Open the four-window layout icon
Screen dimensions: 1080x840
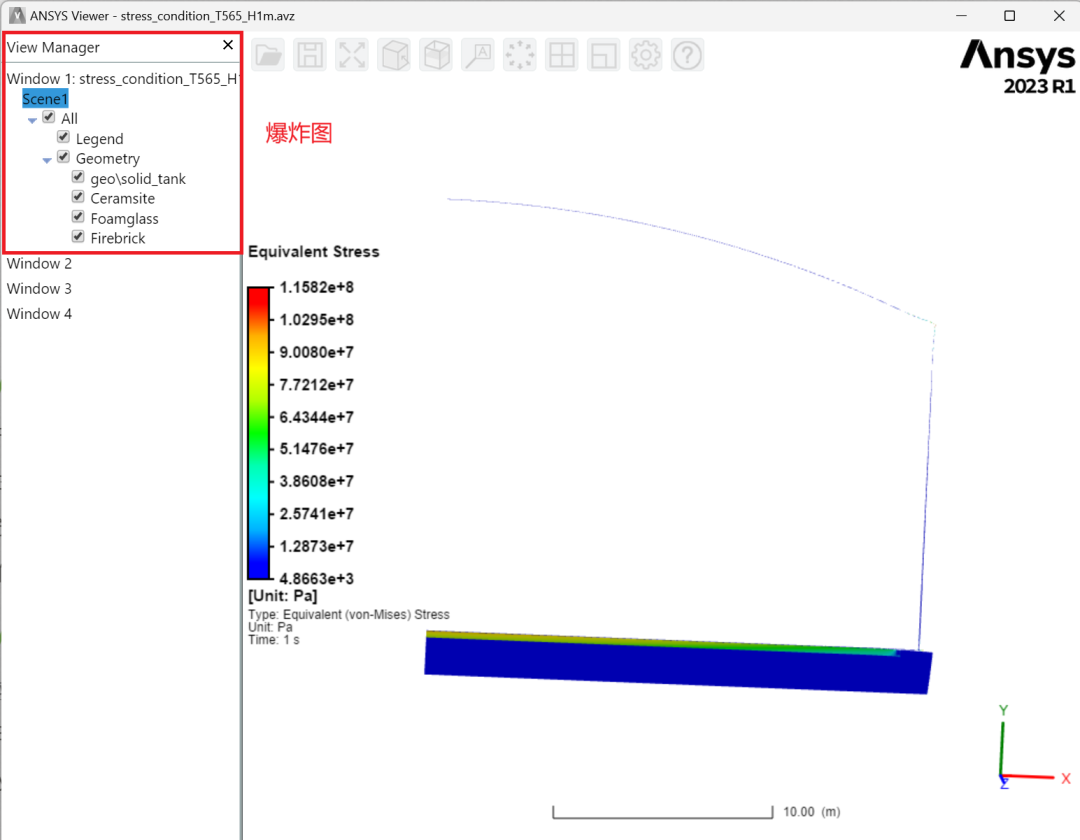tap(561, 55)
